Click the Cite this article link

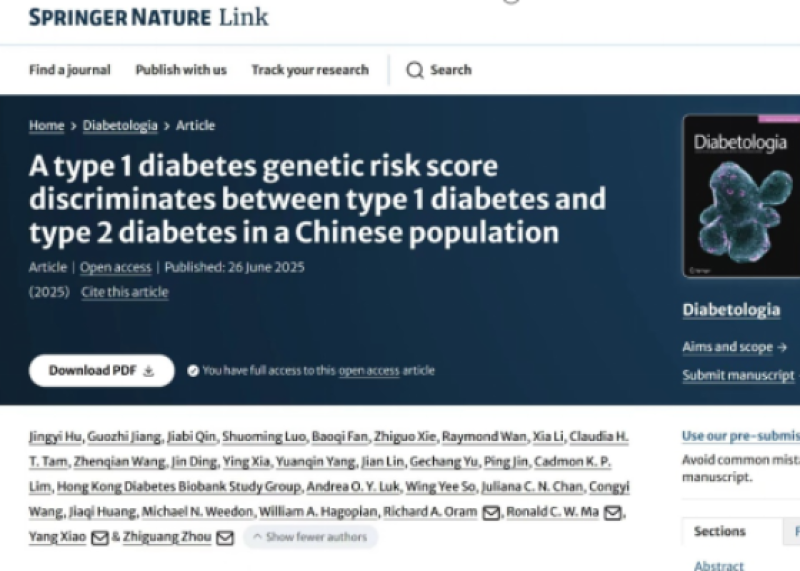pyautogui.click(x=124, y=292)
